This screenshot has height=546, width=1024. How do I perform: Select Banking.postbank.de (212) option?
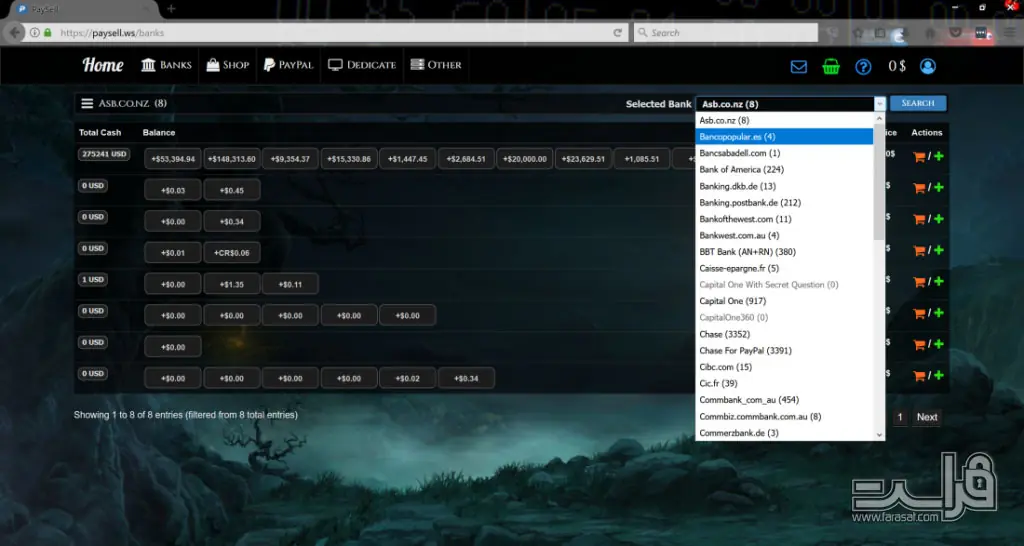(x=784, y=202)
